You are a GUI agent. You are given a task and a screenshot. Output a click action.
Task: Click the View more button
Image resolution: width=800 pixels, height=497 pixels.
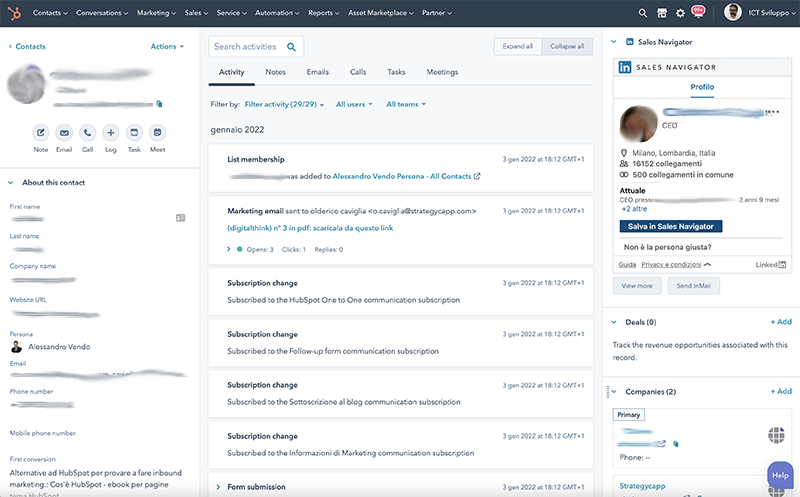(x=637, y=286)
